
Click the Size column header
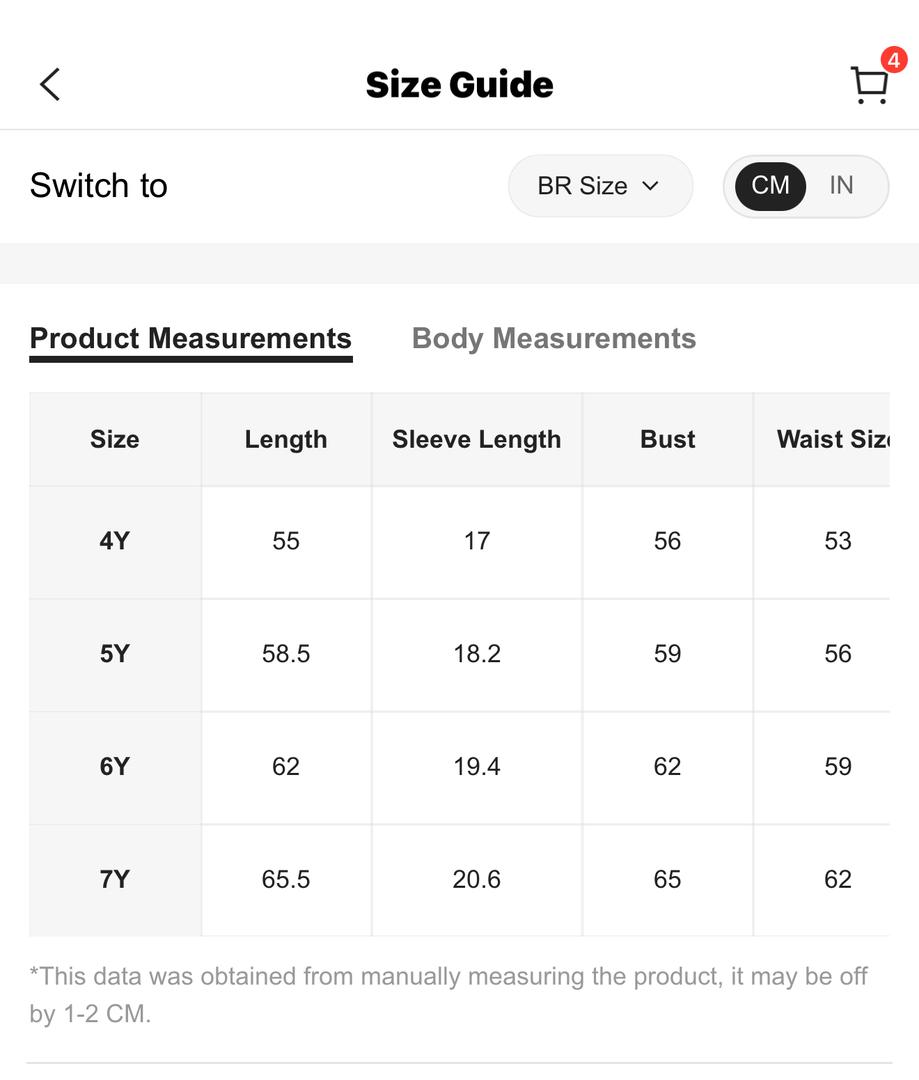115,439
